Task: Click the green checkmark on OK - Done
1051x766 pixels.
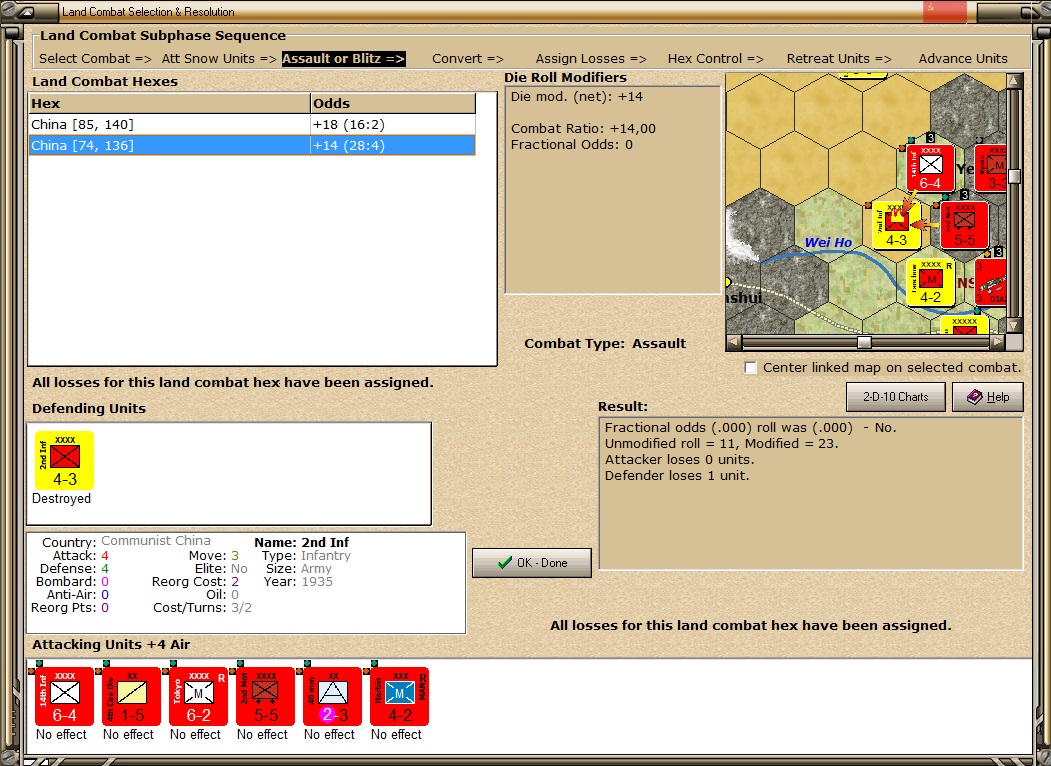Action: point(505,563)
